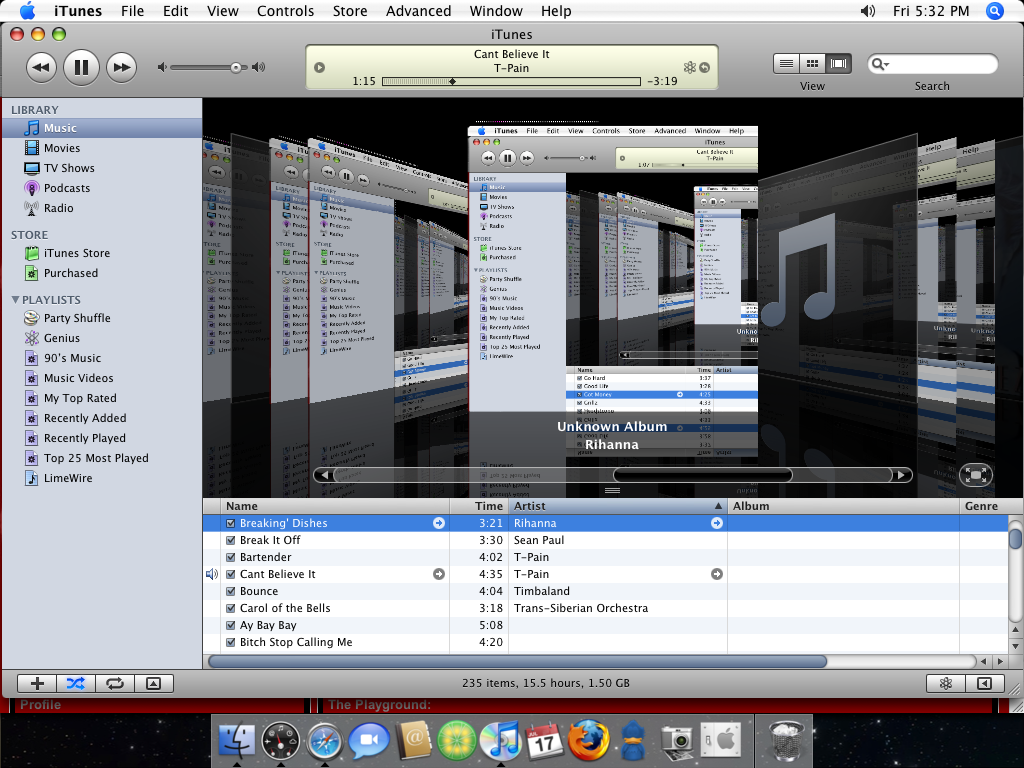The height and width of the screenshot is (768, 1024).
Task: Uncheck the Bartender song
Action: pos(231,557)
